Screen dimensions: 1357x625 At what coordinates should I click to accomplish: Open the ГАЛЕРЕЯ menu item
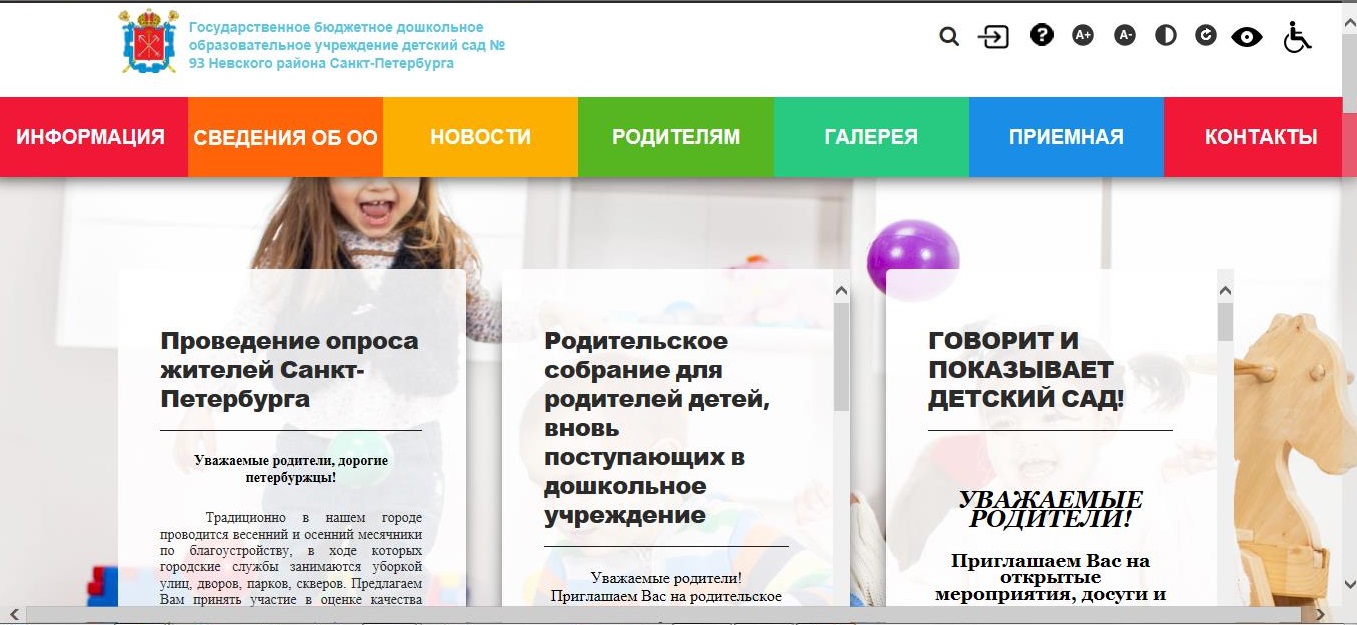pos(871,137)
